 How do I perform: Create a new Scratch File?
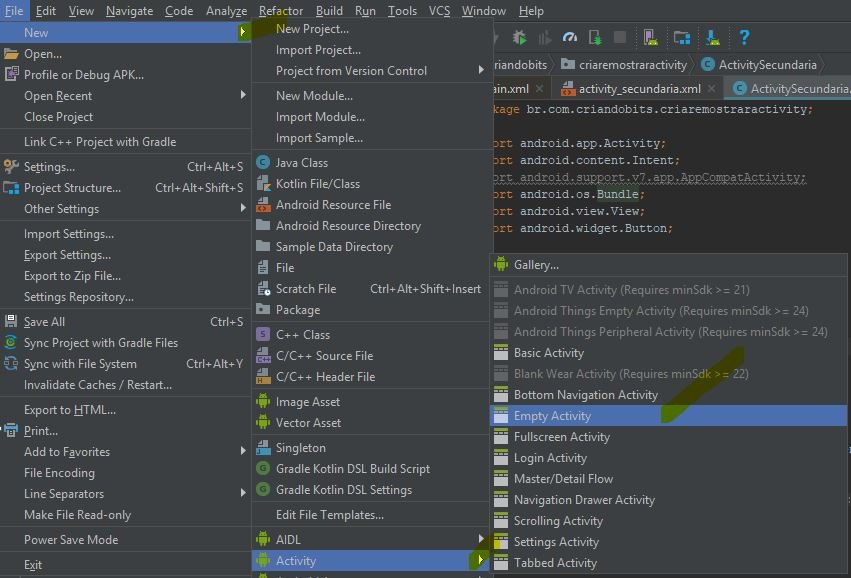coord(372,289)
